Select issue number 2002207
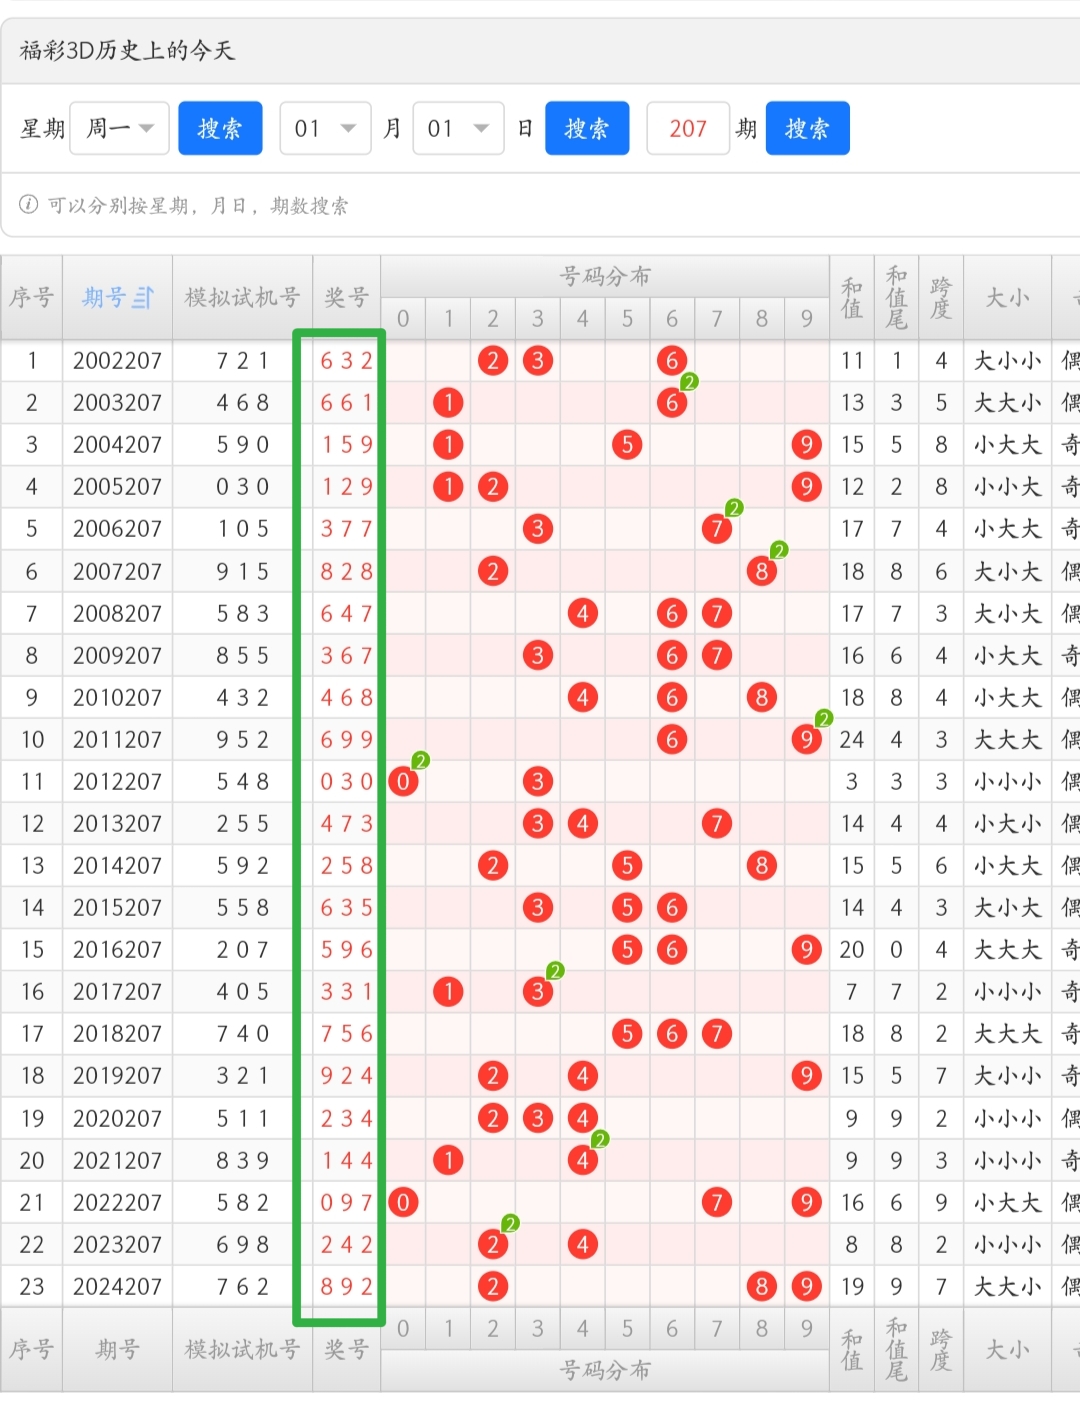Image resolution: width=1080 pixels, height=1403 pixels. pyautogui.click(x=117, y=361)
